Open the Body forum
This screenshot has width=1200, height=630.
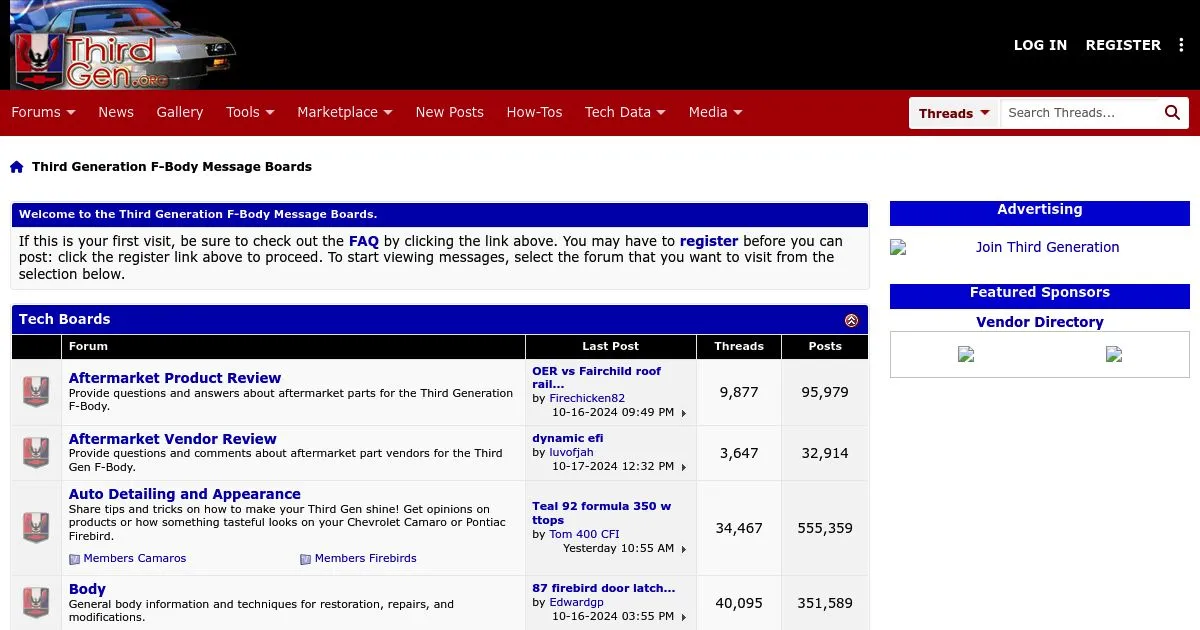coord(87,590)
